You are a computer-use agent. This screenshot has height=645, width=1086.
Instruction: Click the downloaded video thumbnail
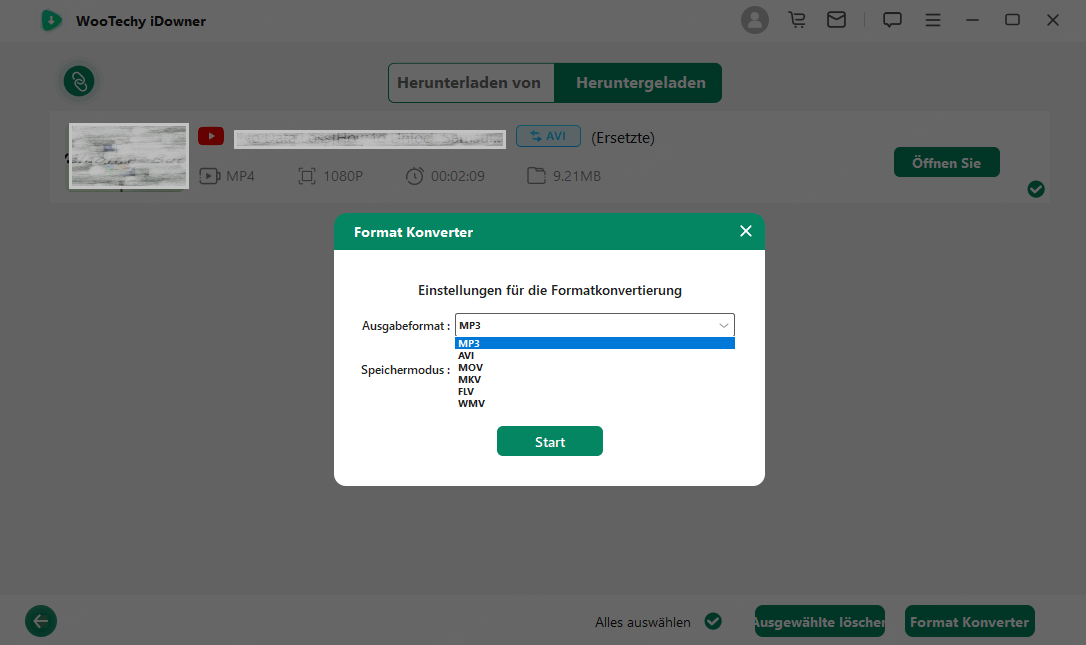[129, 156]
